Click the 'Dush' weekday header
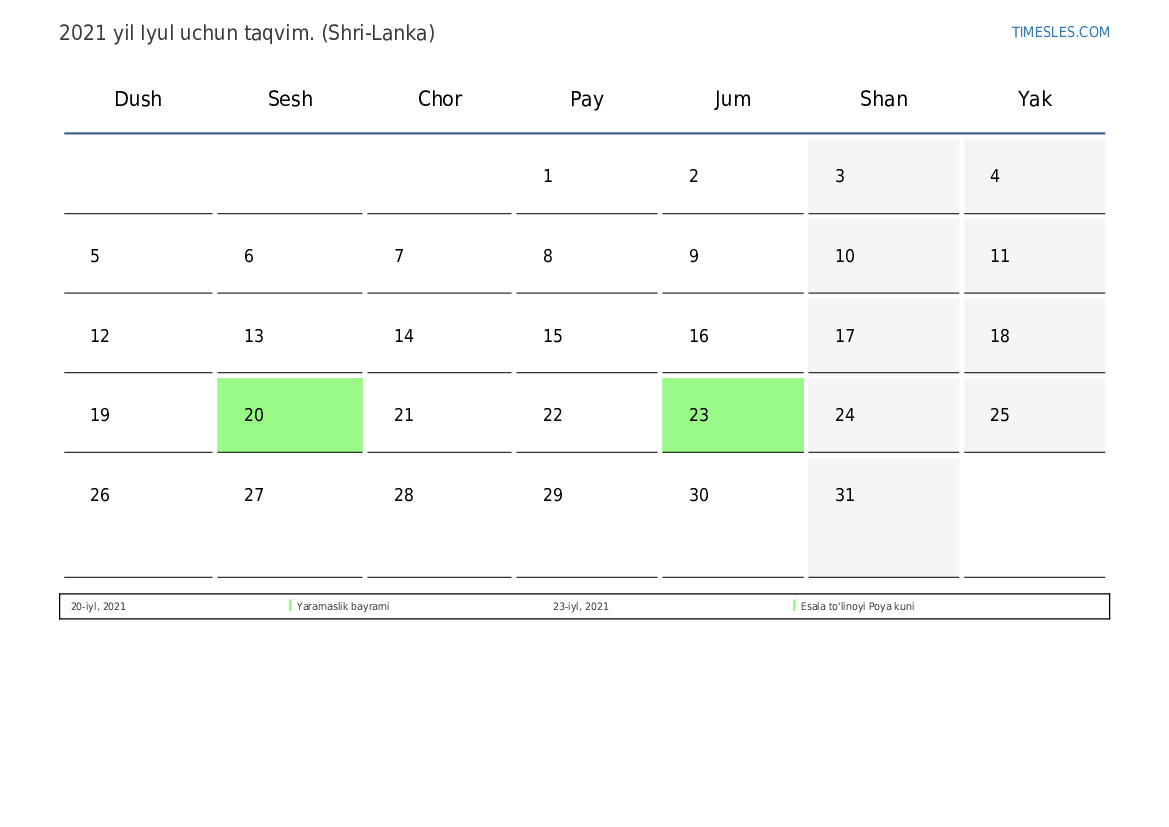1169x827 pixels. (138, 98)
